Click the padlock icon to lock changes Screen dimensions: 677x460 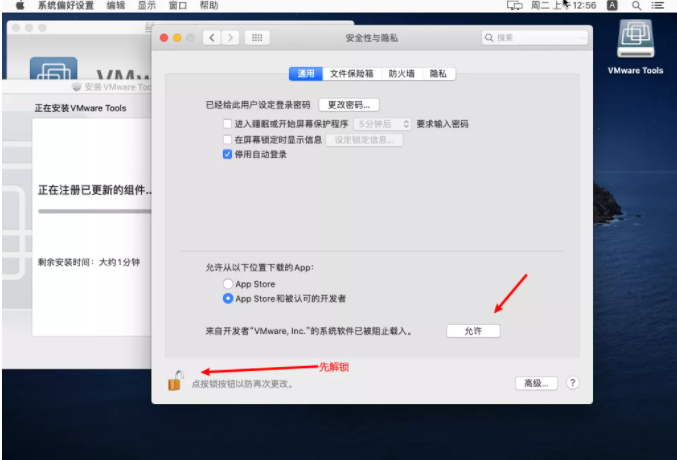(x=176, y=381)
